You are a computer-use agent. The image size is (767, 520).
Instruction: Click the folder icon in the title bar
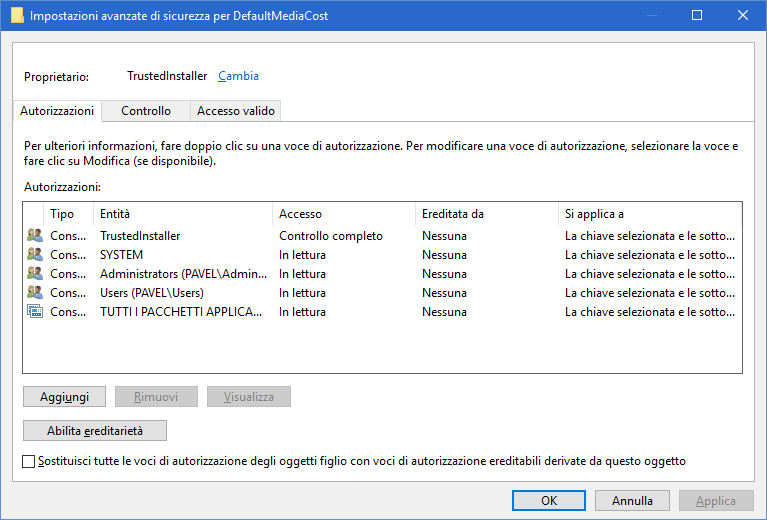pos(17,16)
